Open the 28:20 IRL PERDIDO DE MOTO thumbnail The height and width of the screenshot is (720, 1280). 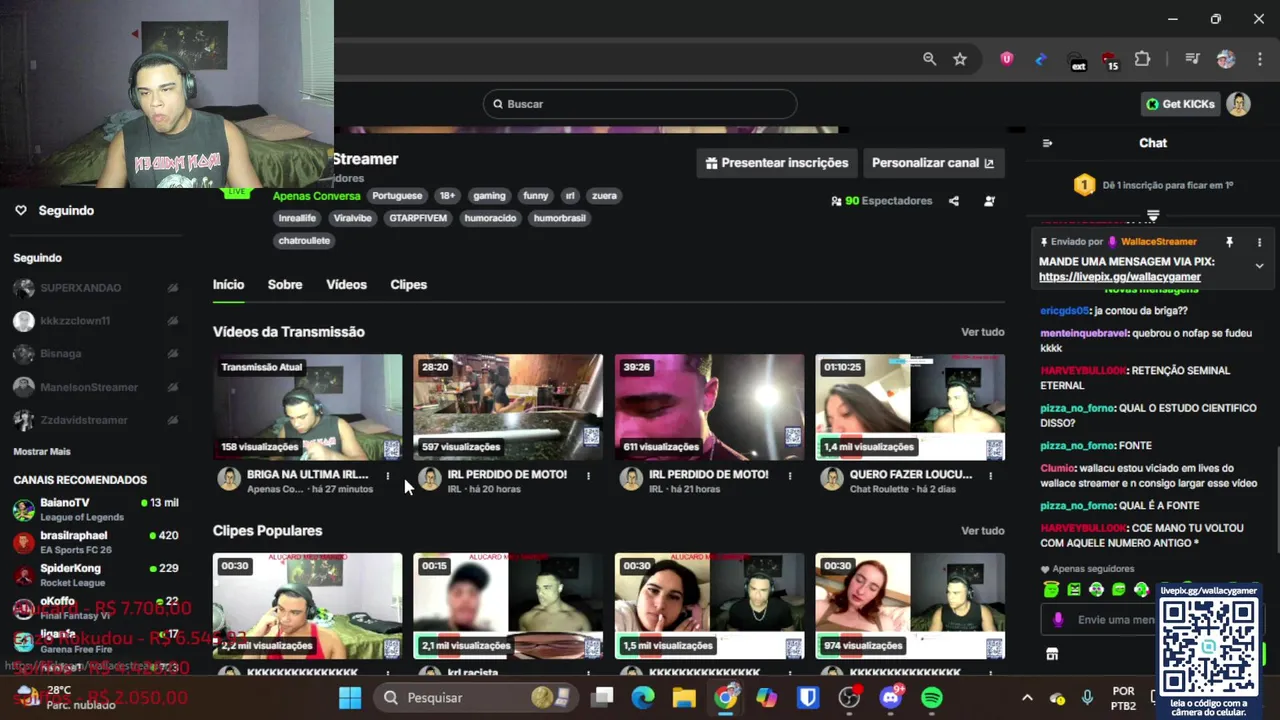(508, 407)
